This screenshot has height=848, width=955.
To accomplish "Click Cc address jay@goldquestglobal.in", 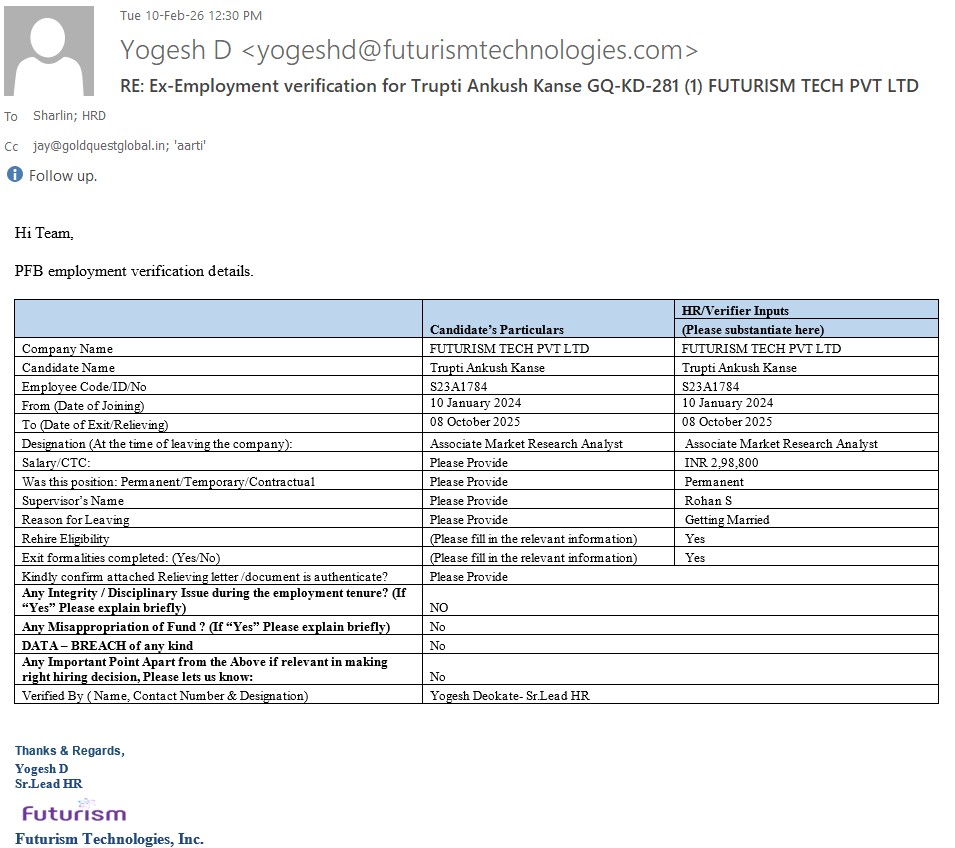I will coord(99,146).
